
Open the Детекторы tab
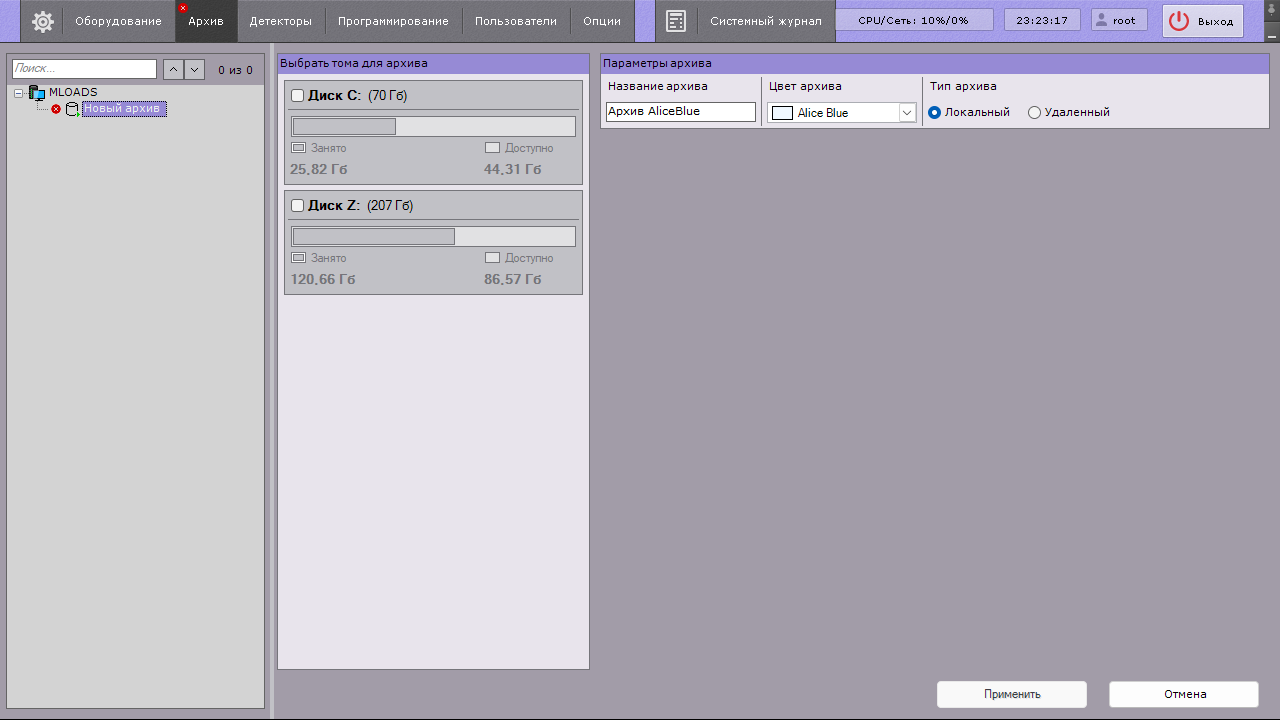[281, 21]
